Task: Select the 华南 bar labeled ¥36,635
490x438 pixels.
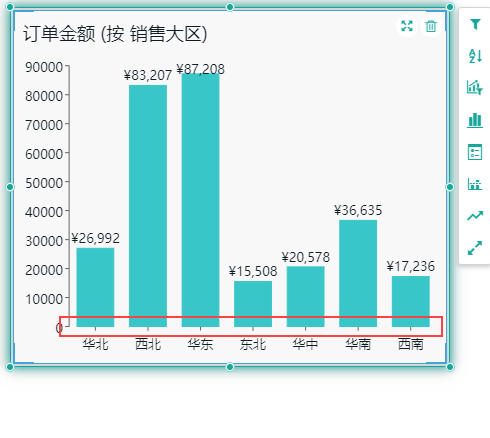Action: pos(358,273)
